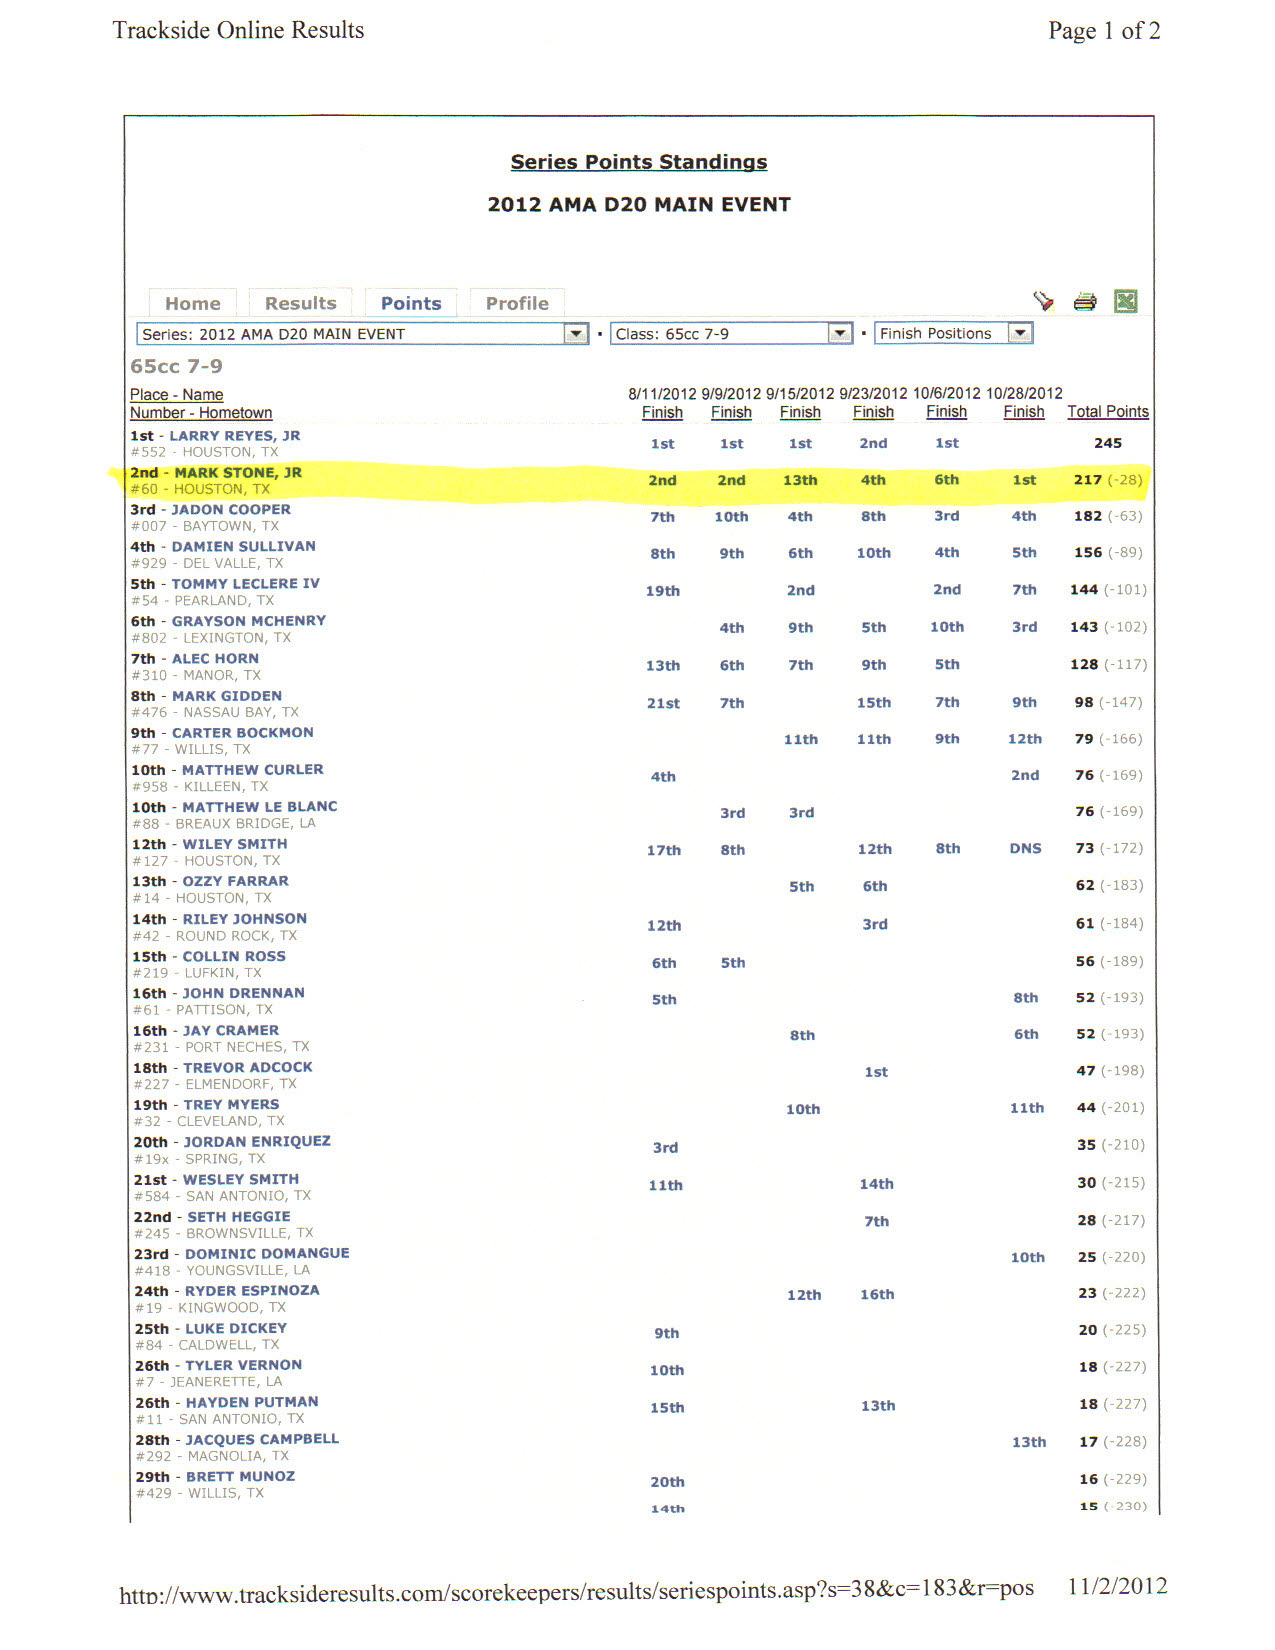Sort by Total Points column header
Viewport: 1275px width, 1650px height.
coord(1108,412)
